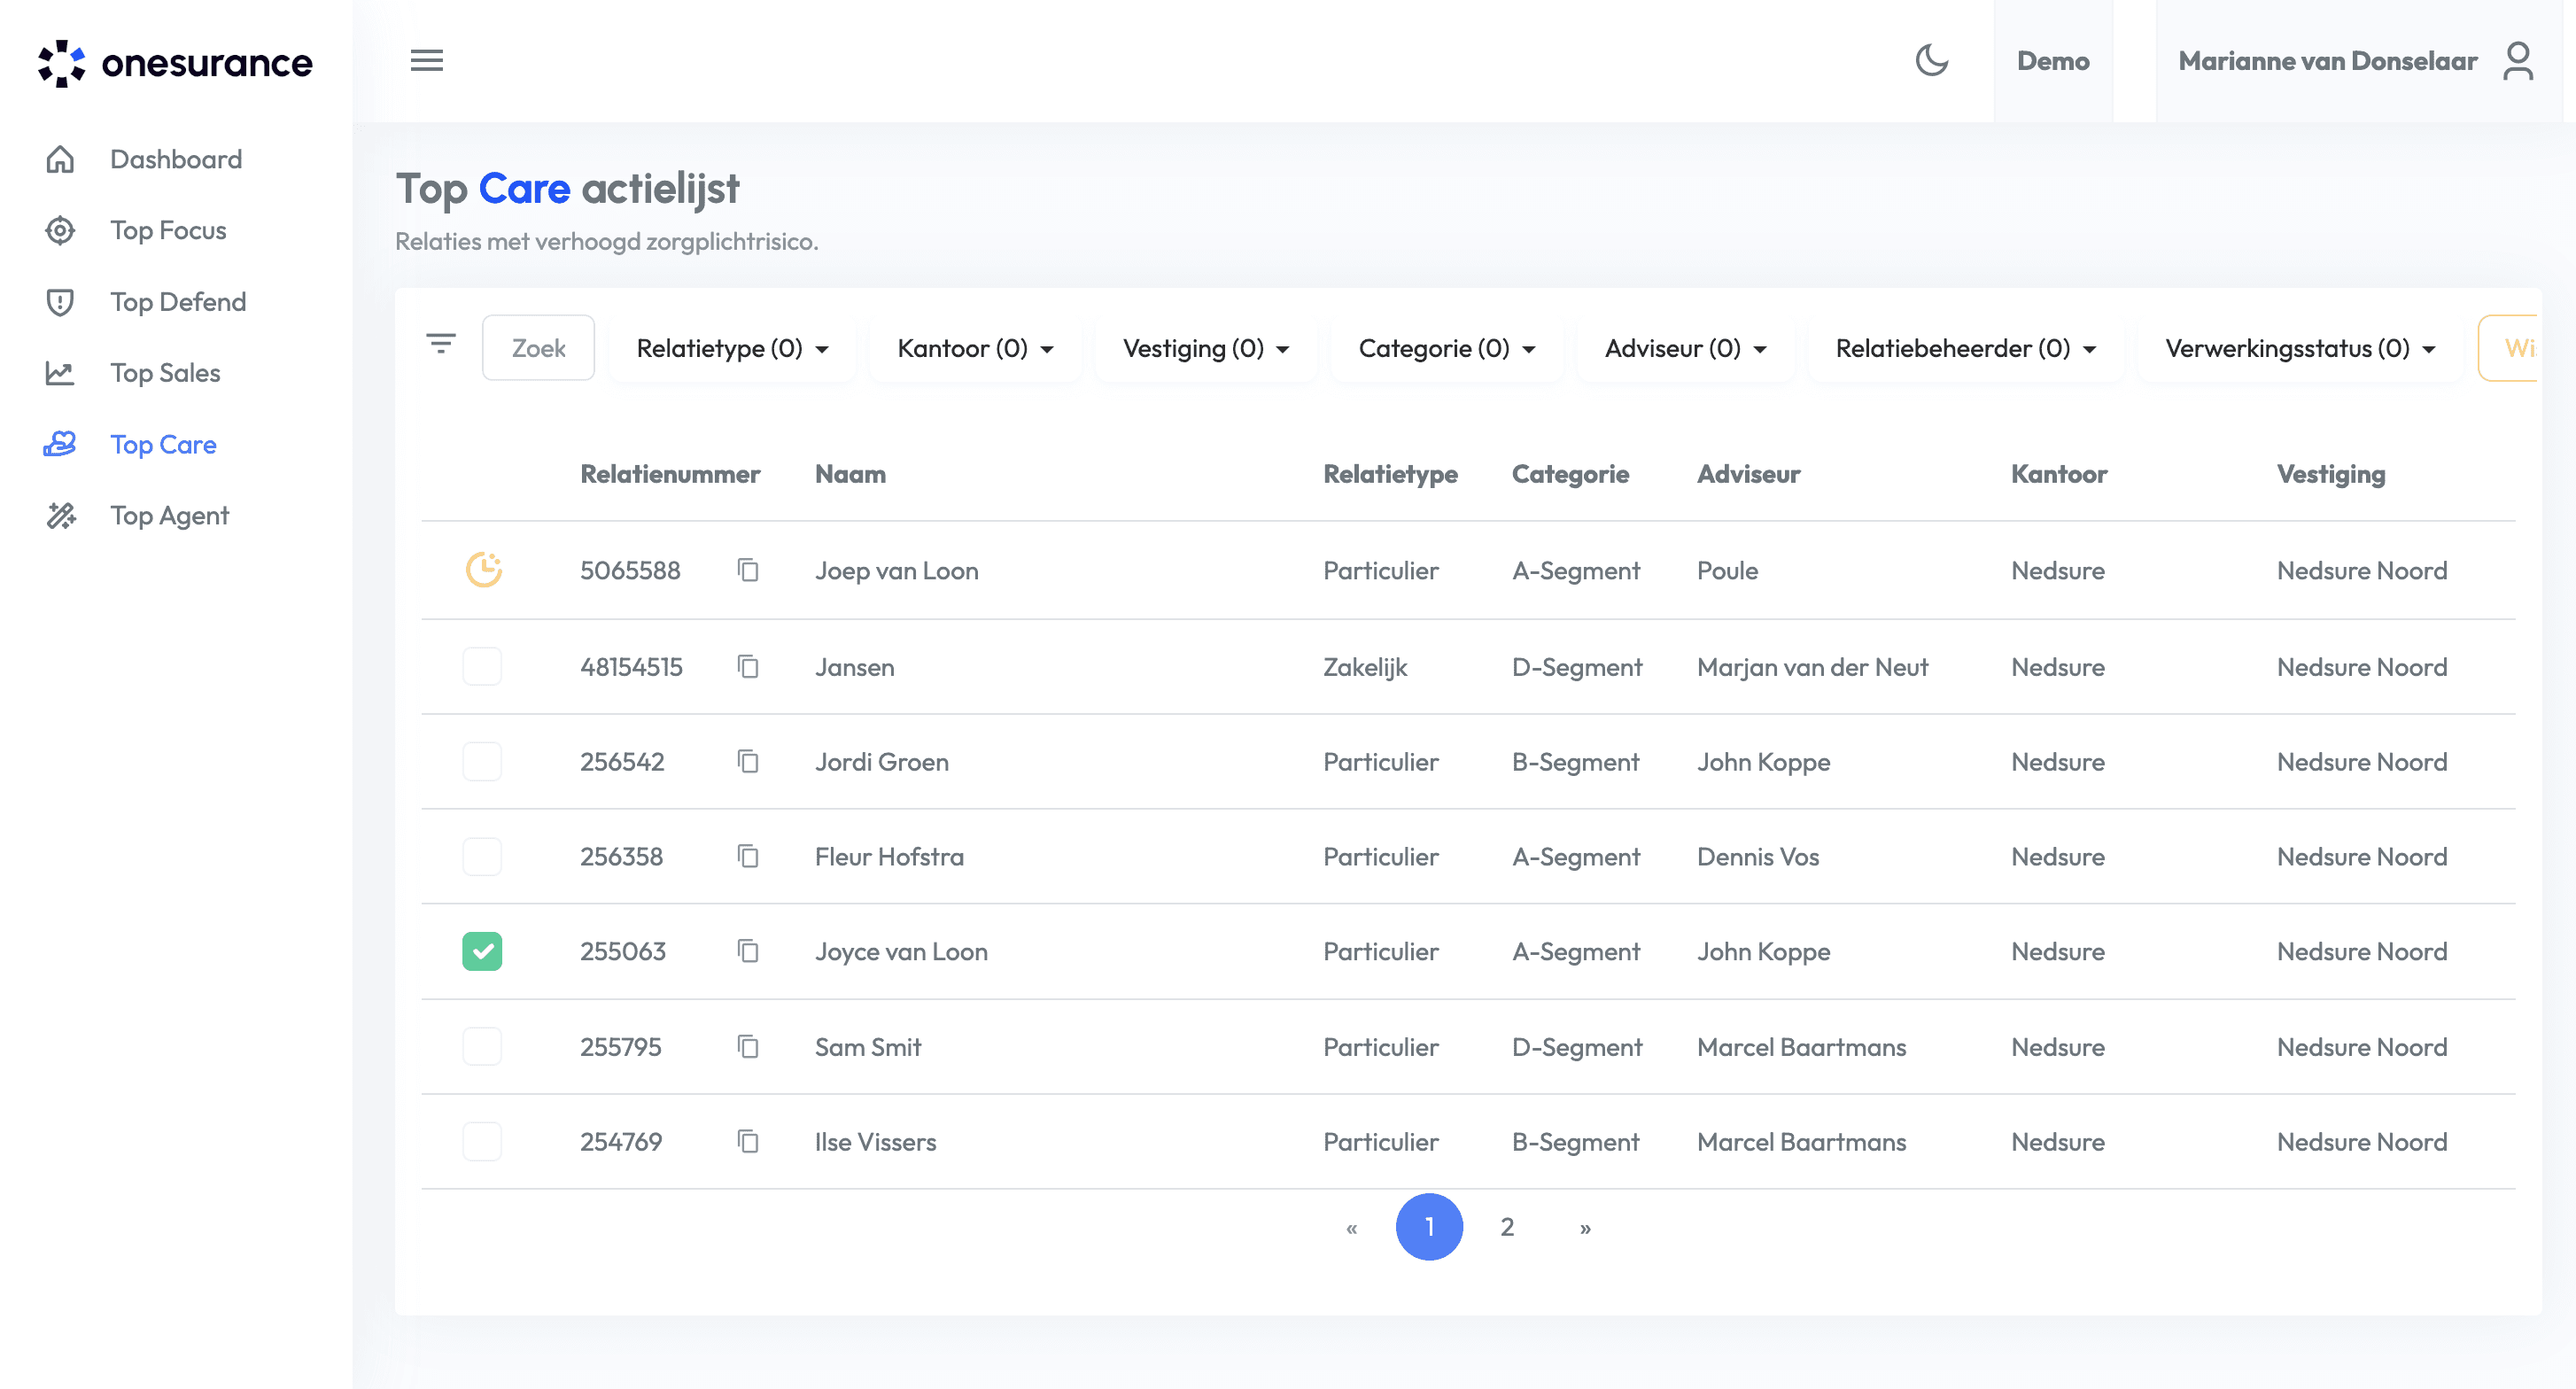Viewport: 2576px width, 1389px height.
Task: Click the hamburger menu icon
Action: tap(427, 60)
